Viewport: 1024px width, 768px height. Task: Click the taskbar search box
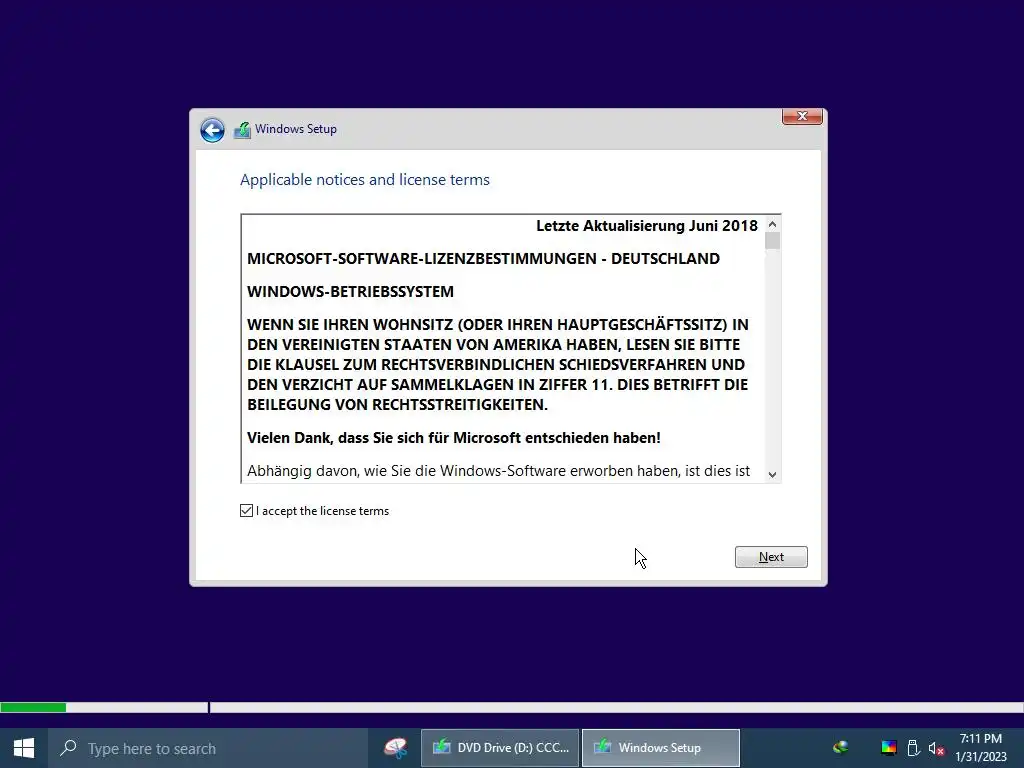(x=208, y=748)
